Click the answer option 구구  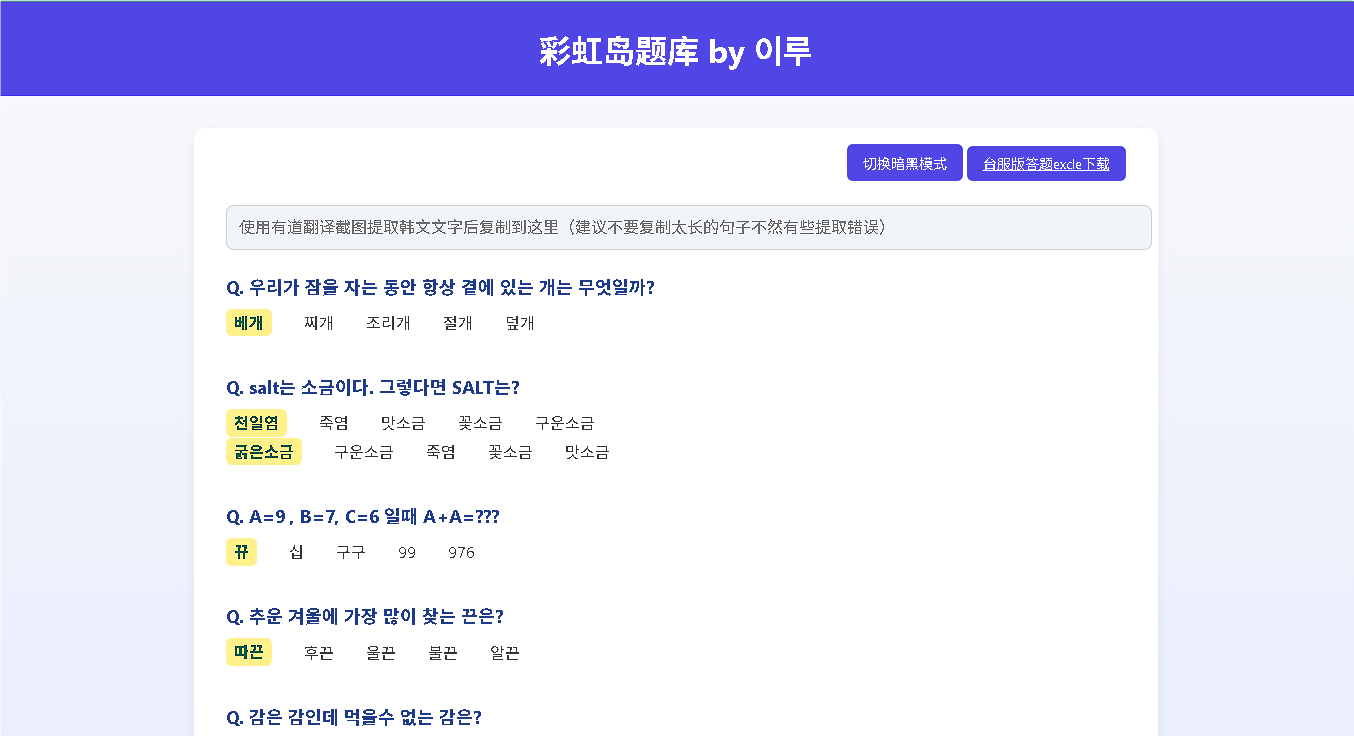tap(350, 553)
